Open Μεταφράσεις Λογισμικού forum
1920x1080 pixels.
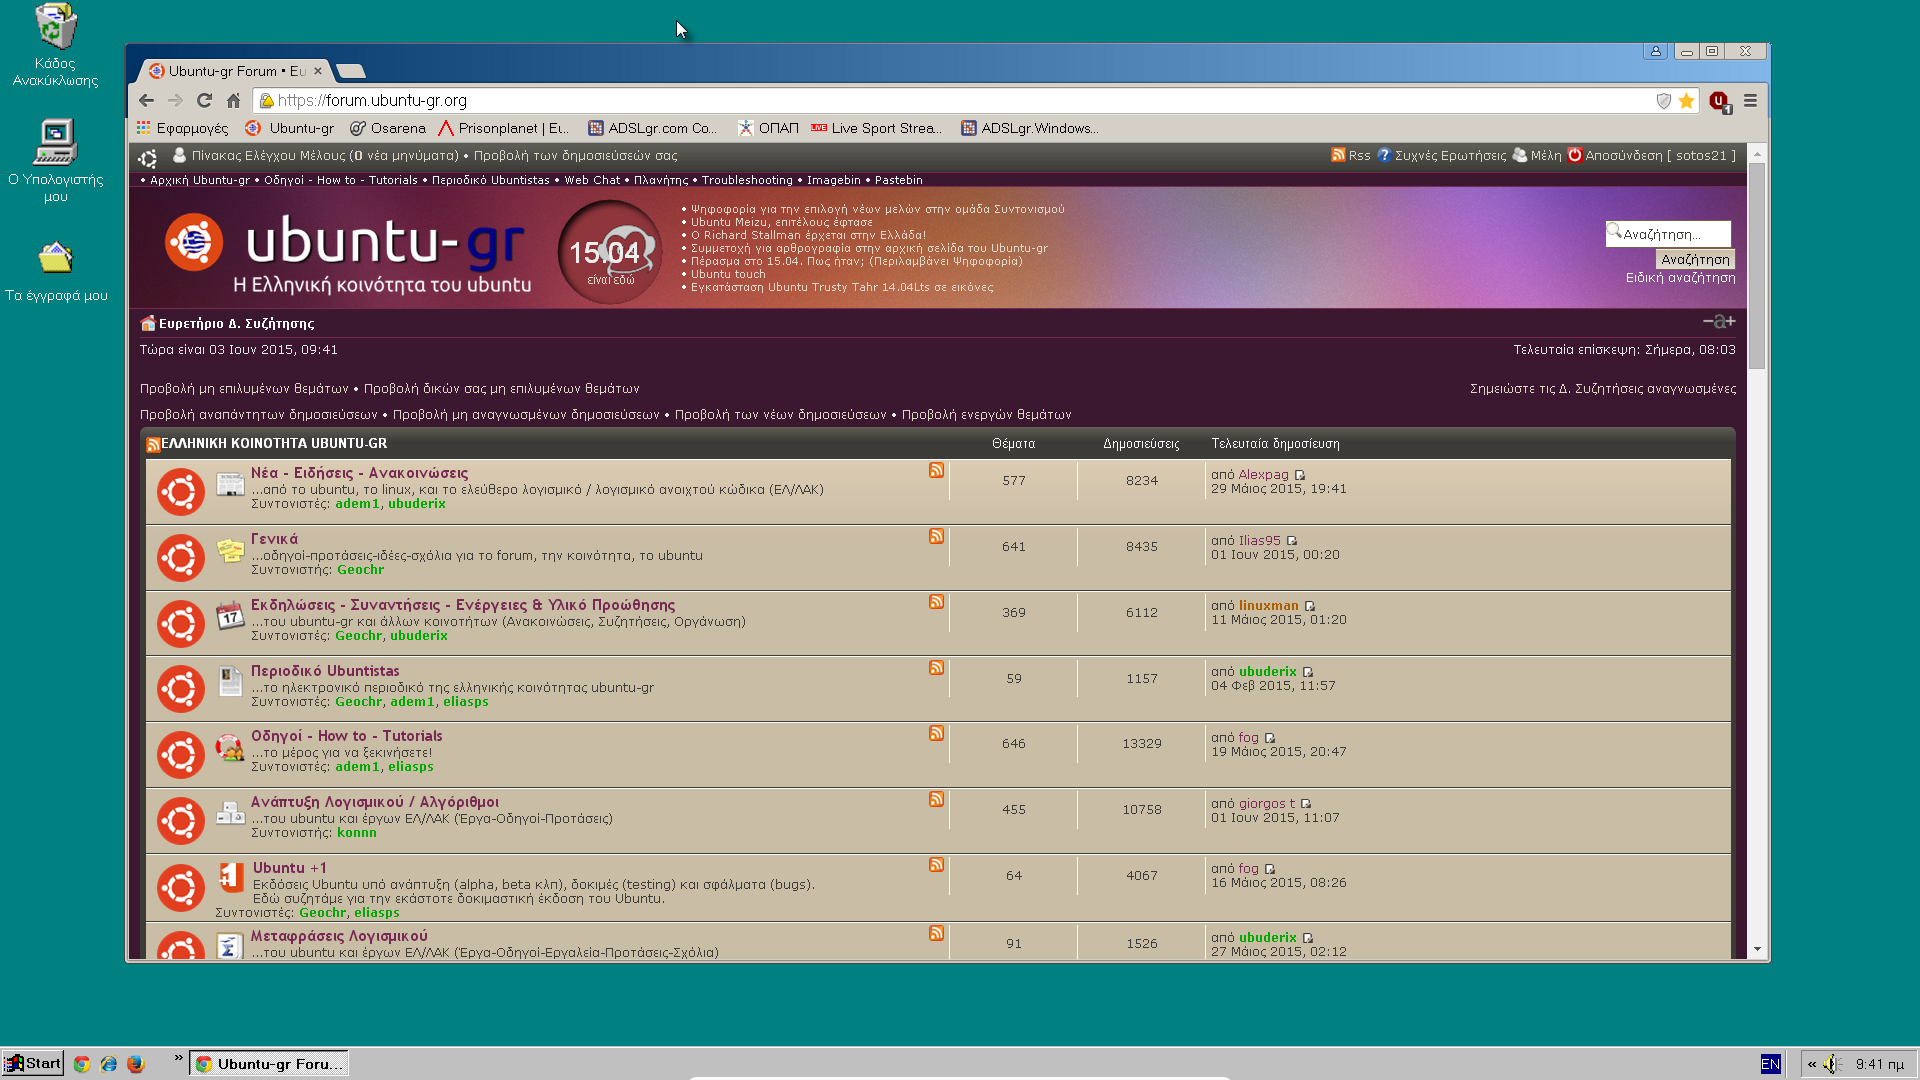[339, 936]
